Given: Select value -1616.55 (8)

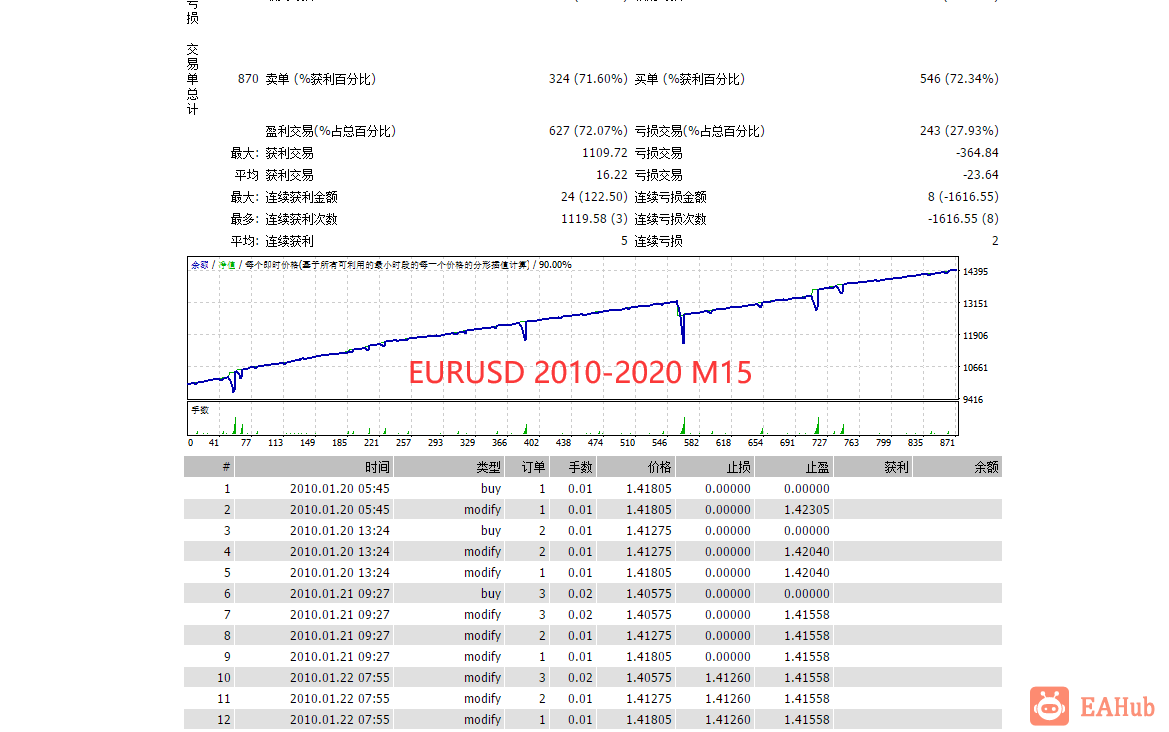Looking at the screenshot, I should point(963,219).
